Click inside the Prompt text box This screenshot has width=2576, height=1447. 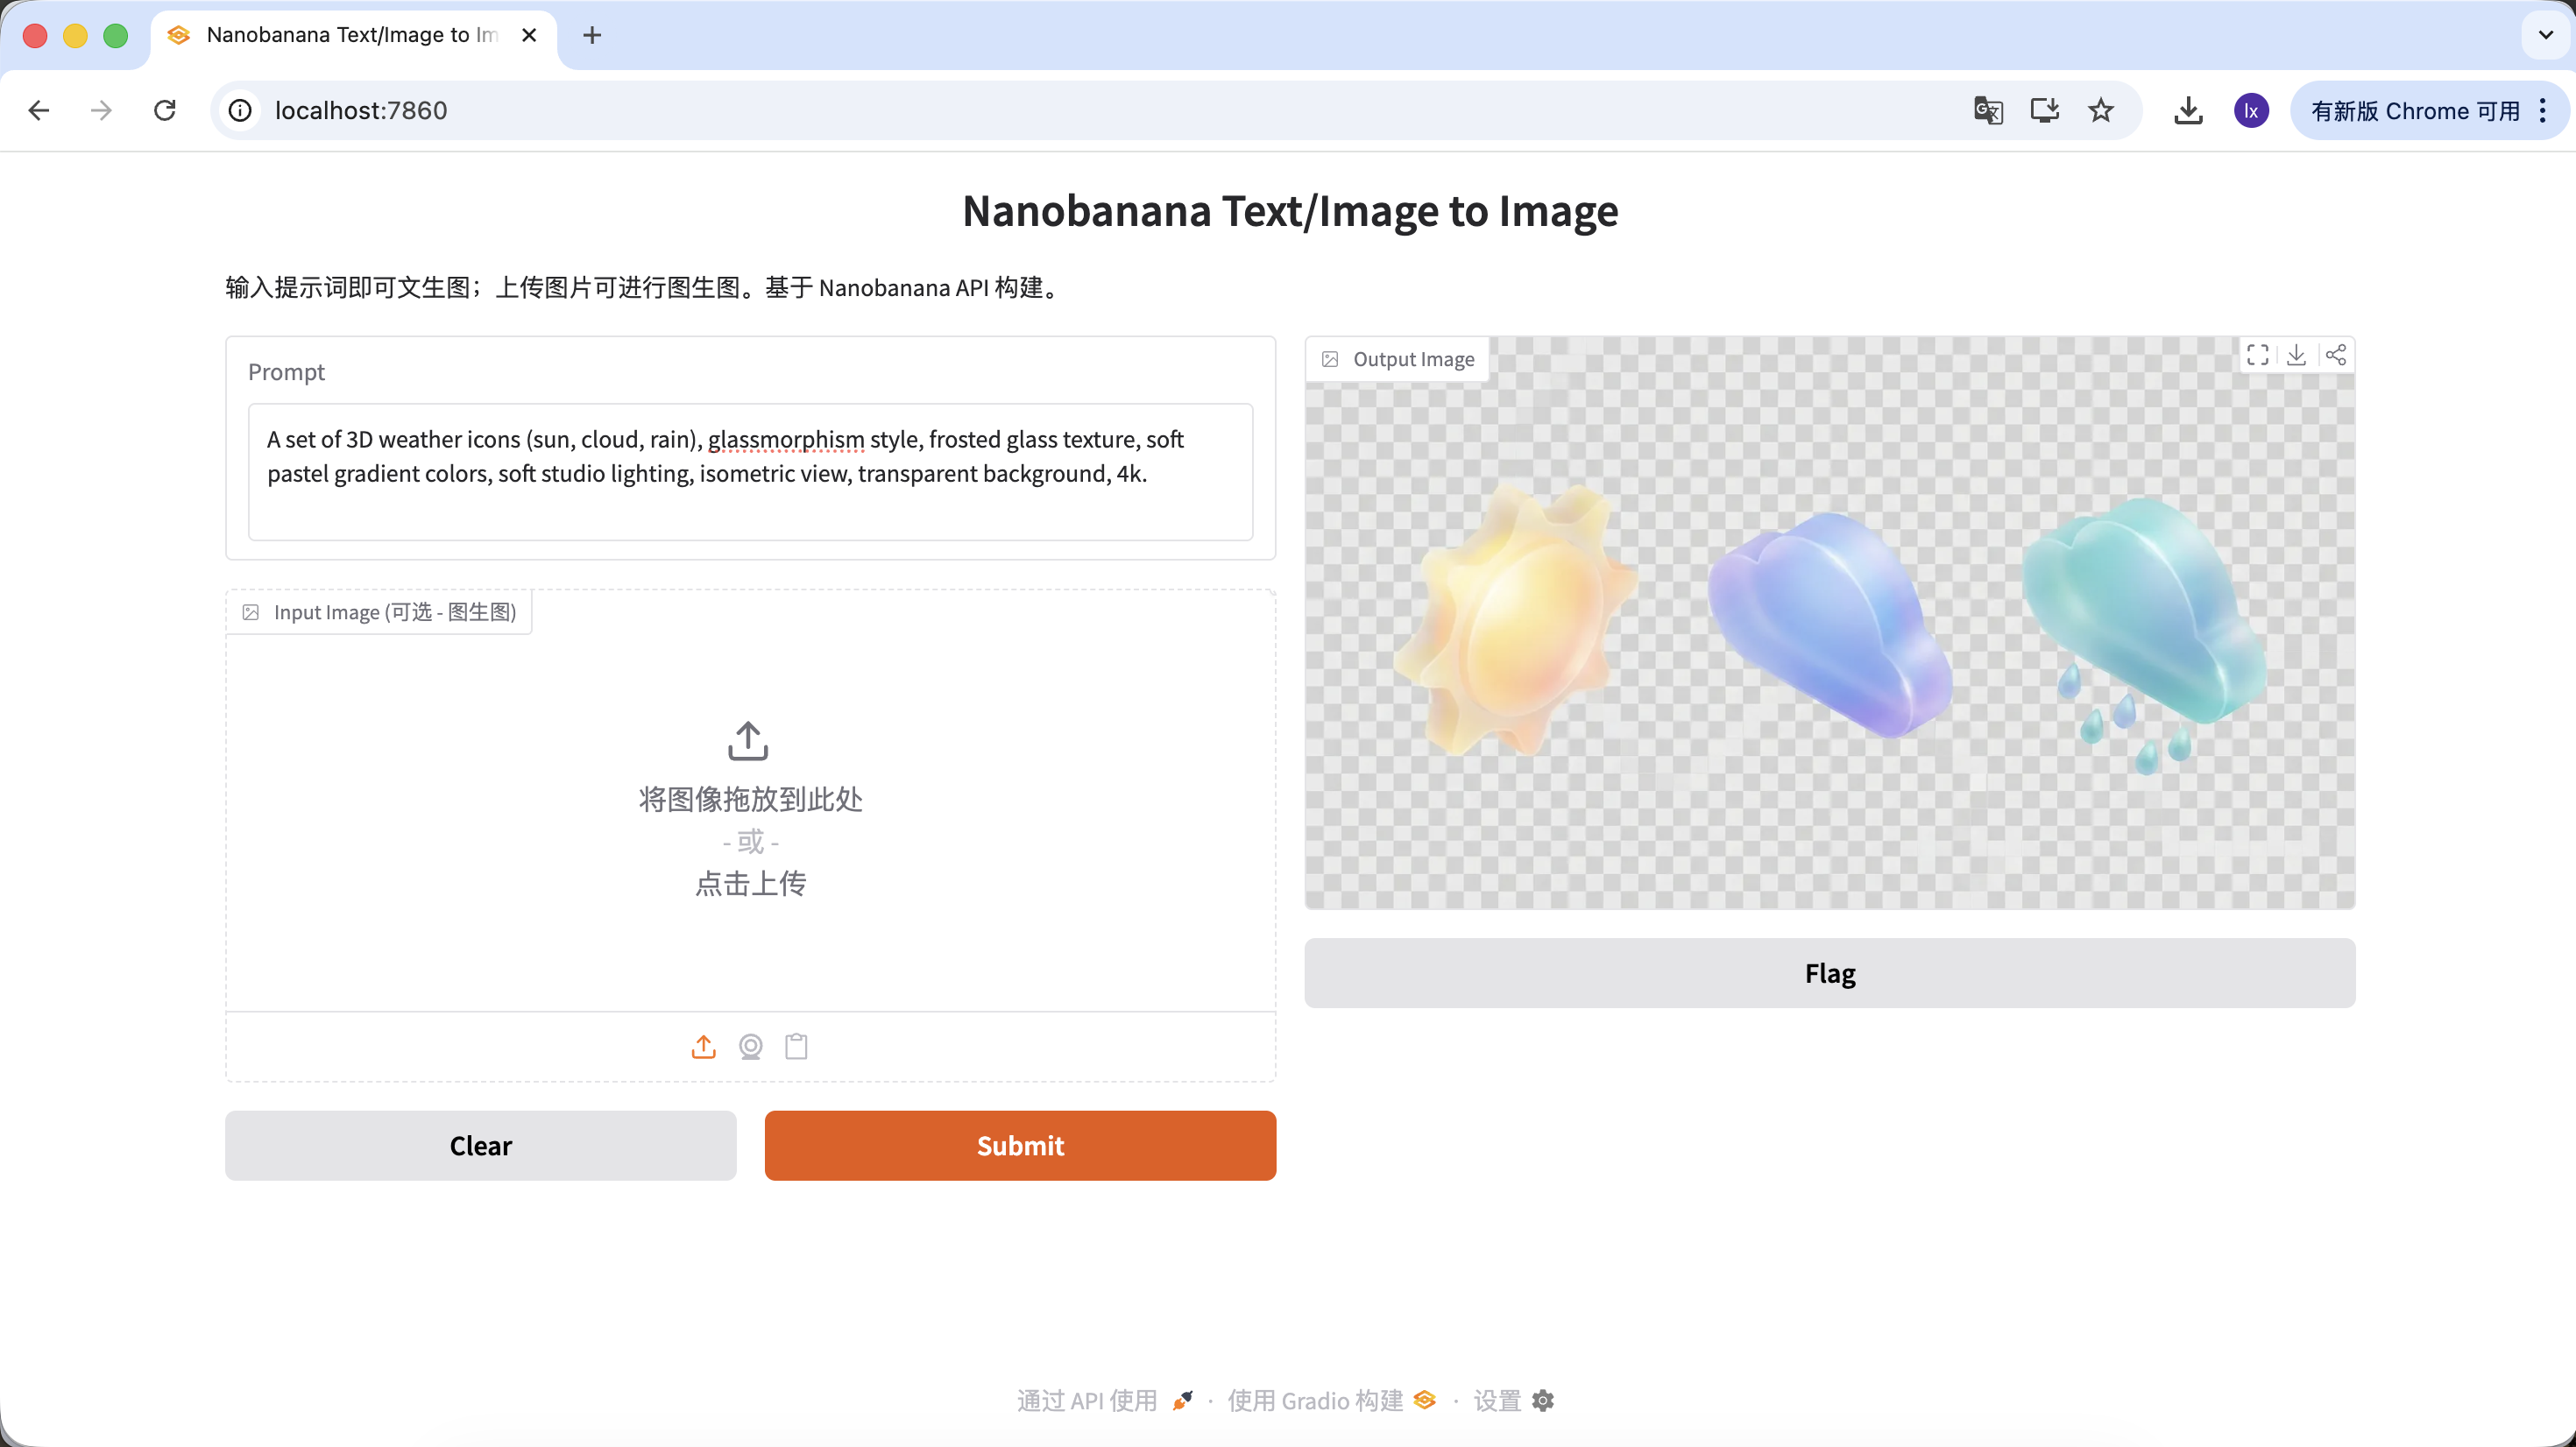click(x=750, y=472)
